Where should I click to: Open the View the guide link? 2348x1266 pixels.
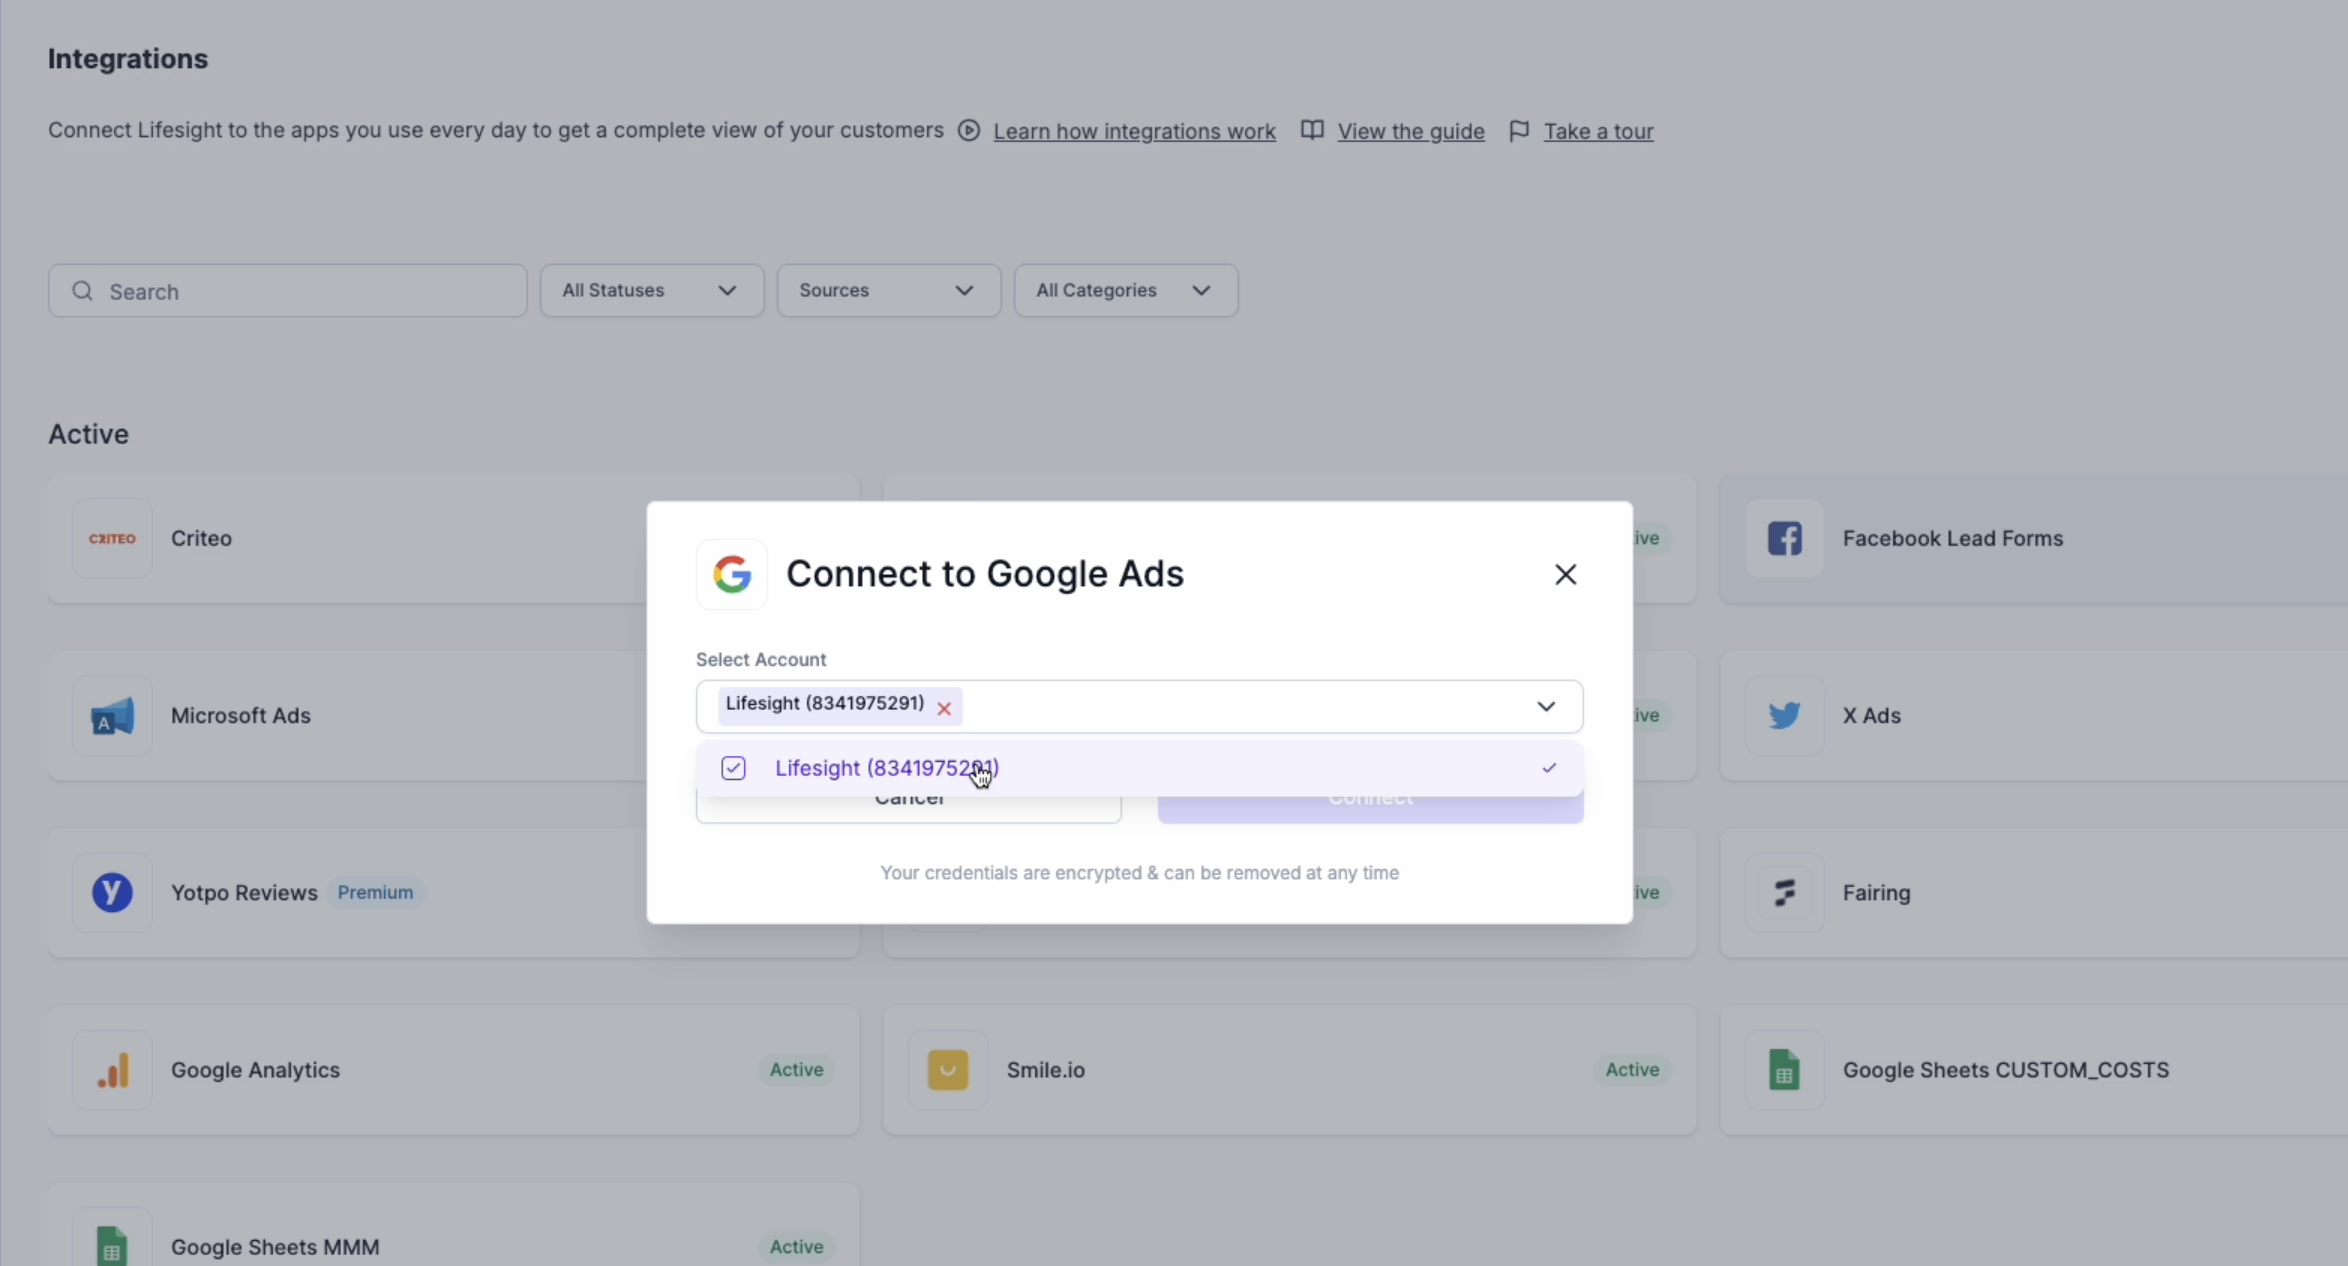point(1410,131)
